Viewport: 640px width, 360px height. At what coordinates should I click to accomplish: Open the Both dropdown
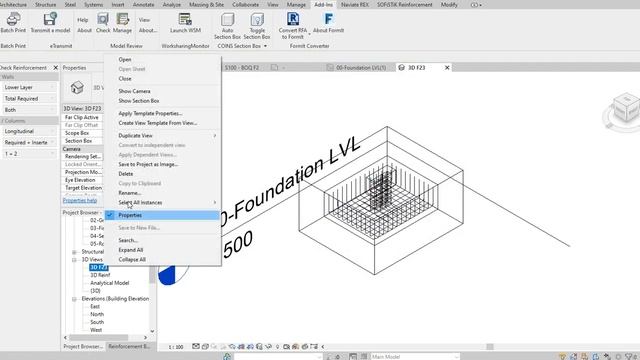tap(29, 110)
